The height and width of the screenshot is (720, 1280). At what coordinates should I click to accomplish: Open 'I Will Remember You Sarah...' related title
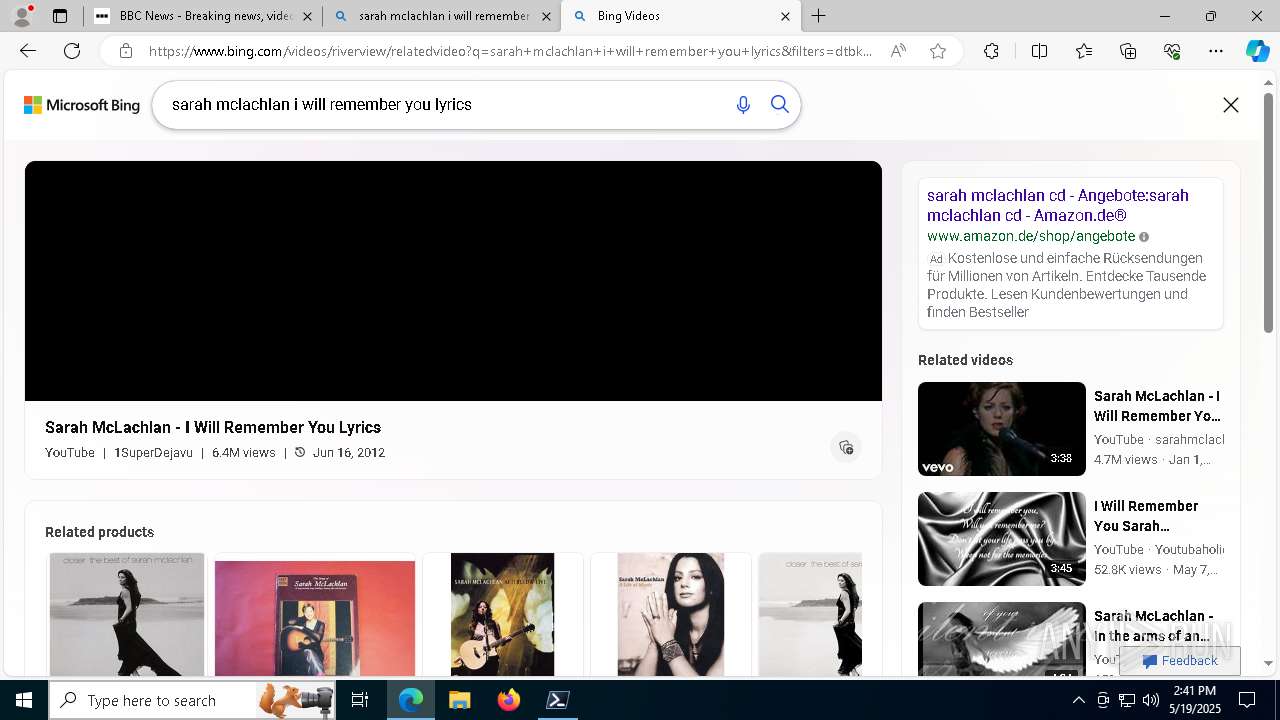pos(1146,516)
